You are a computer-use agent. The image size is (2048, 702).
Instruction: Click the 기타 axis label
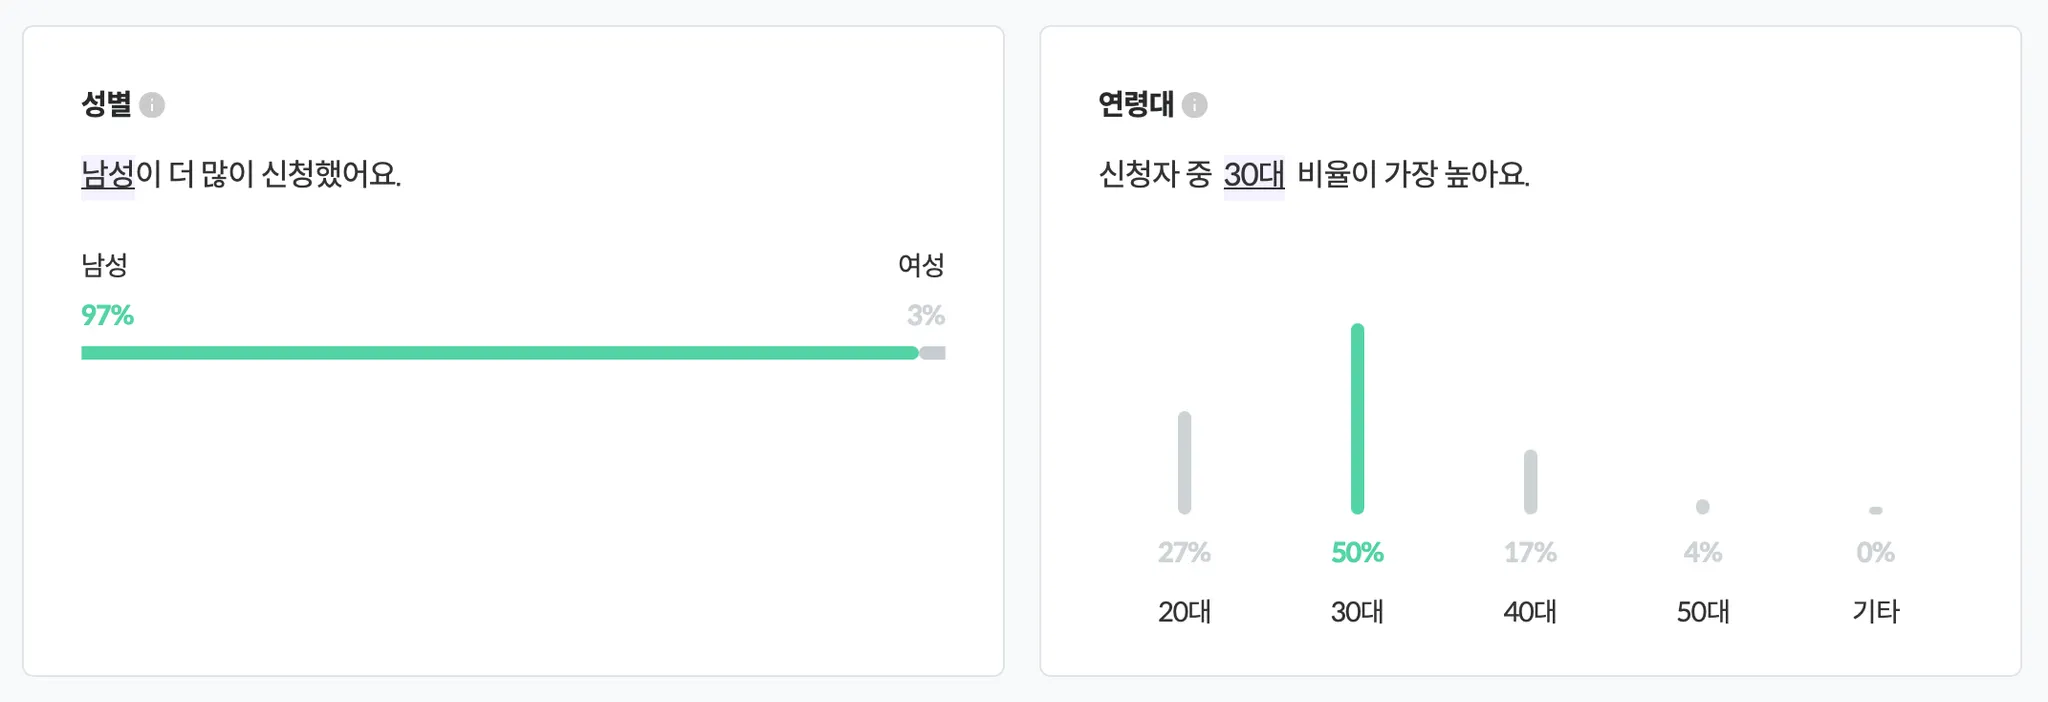pos(1875,611)
